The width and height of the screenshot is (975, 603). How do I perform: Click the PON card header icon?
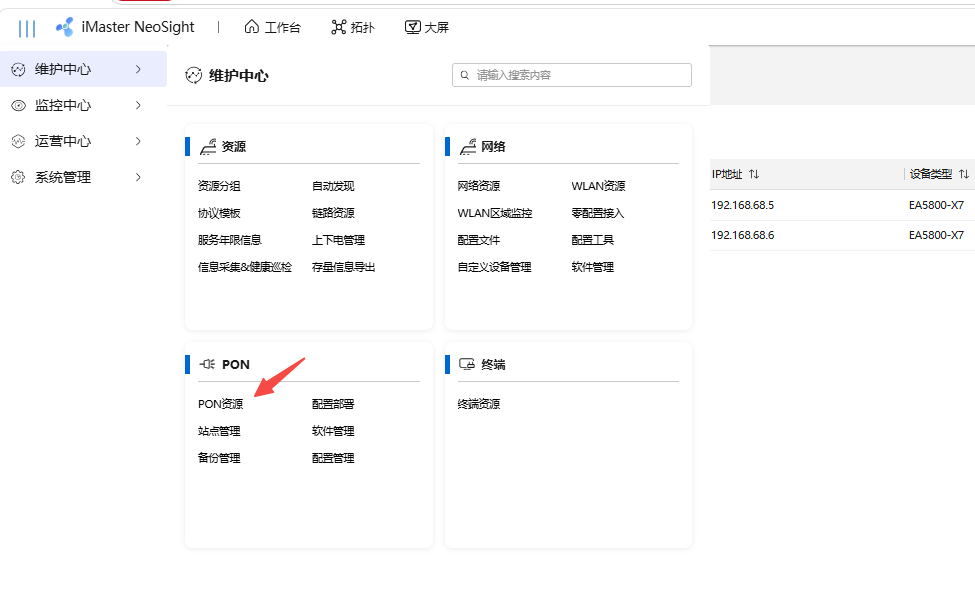coord(207,364)
